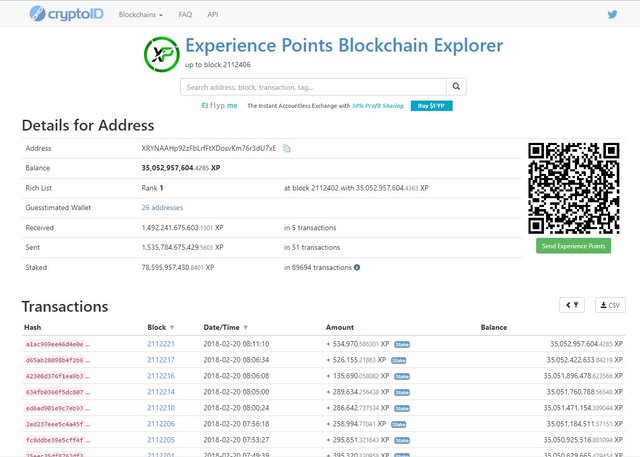Open transaction hash fc8ddbe39e5cff4f

click(55, 440)
